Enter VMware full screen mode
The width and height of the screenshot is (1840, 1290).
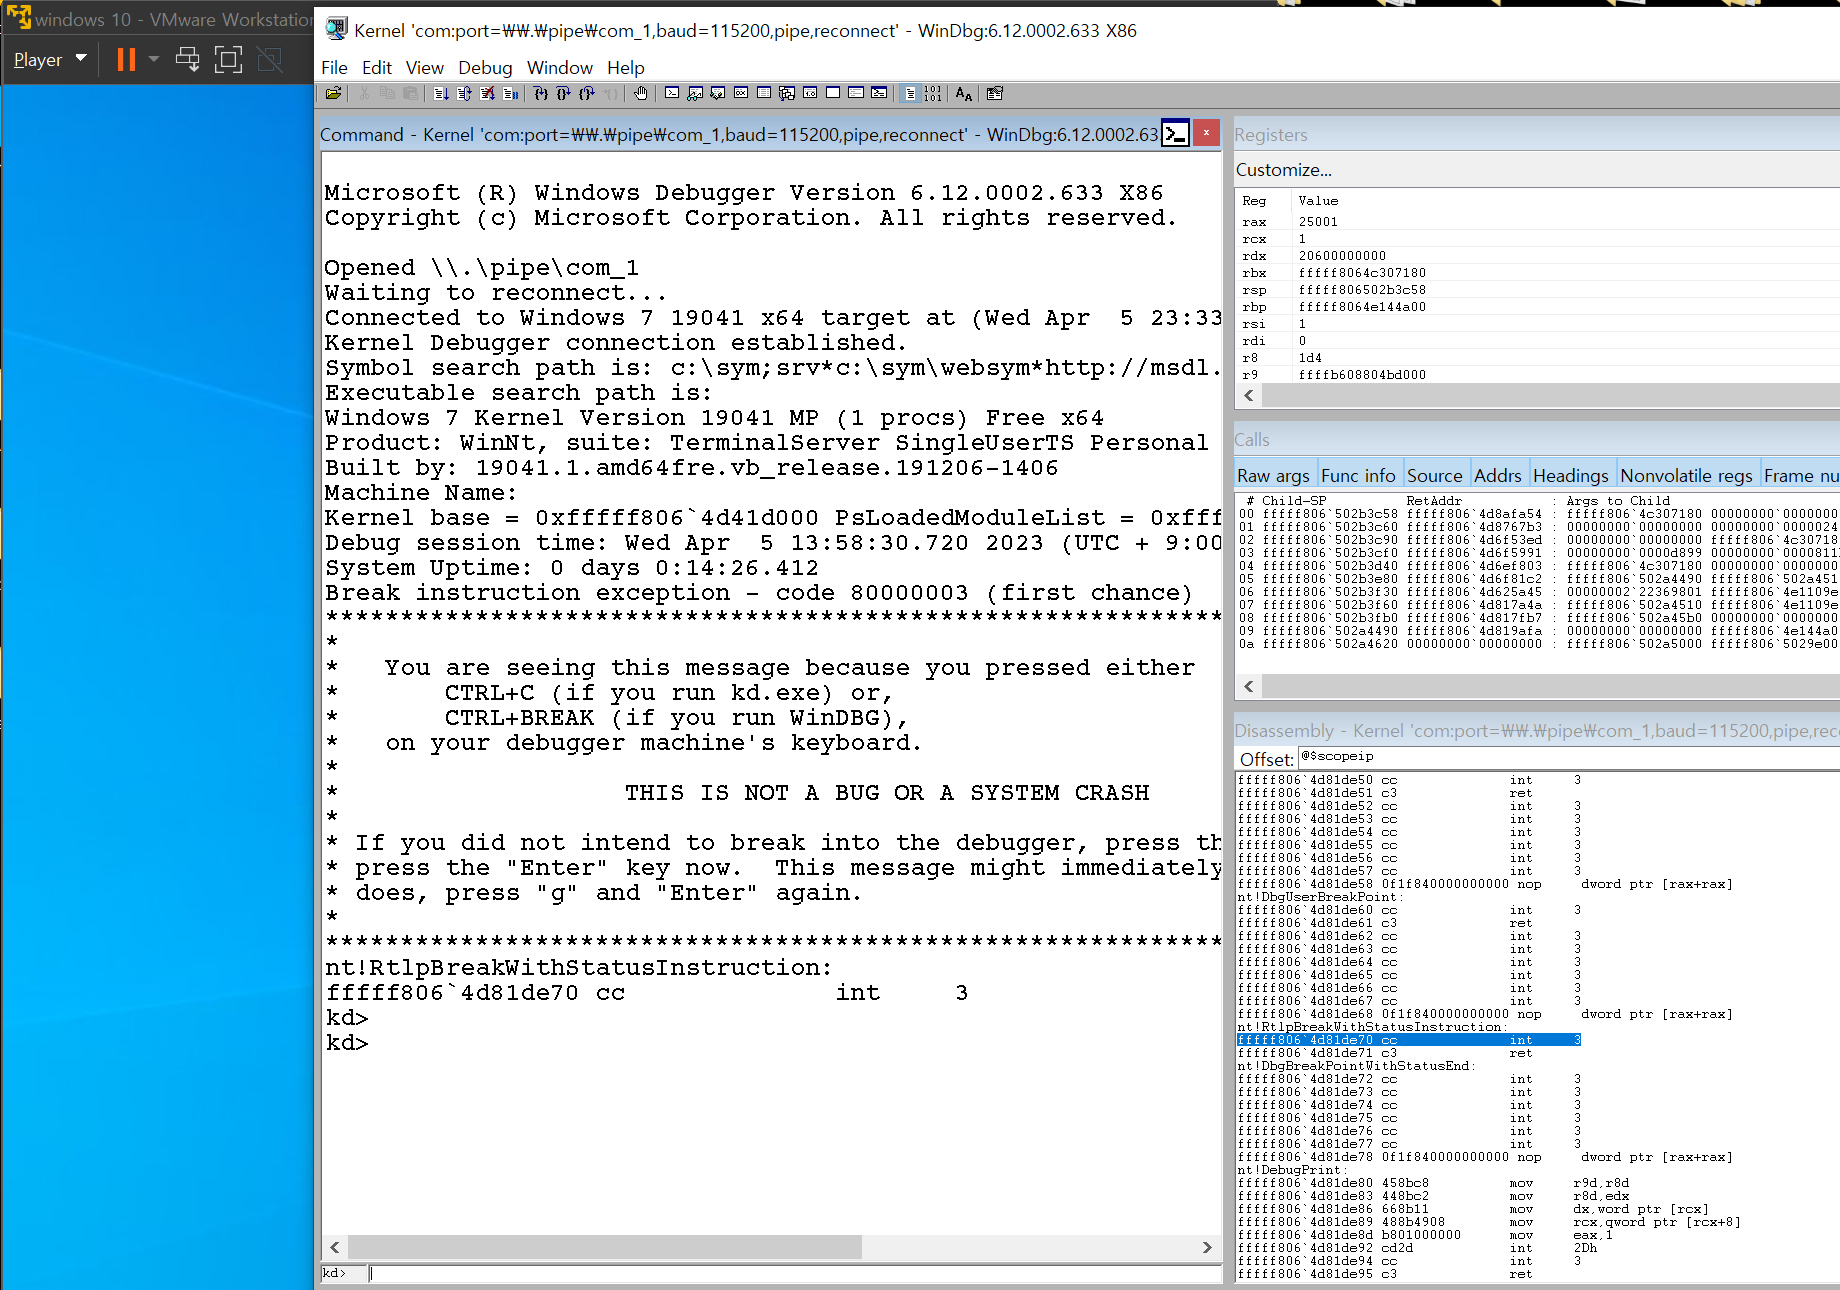click(x=229, y=60)
